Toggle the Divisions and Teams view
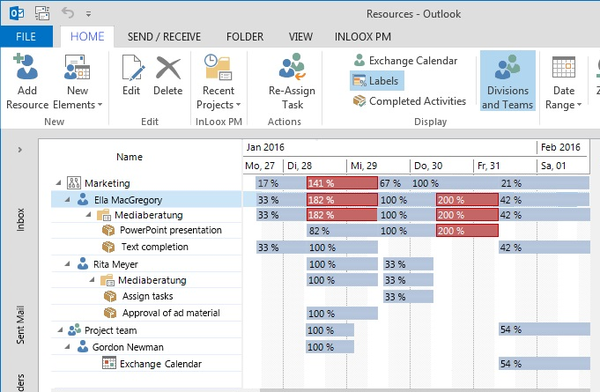Screen dimensions: 600x392 tap(507, 81)
